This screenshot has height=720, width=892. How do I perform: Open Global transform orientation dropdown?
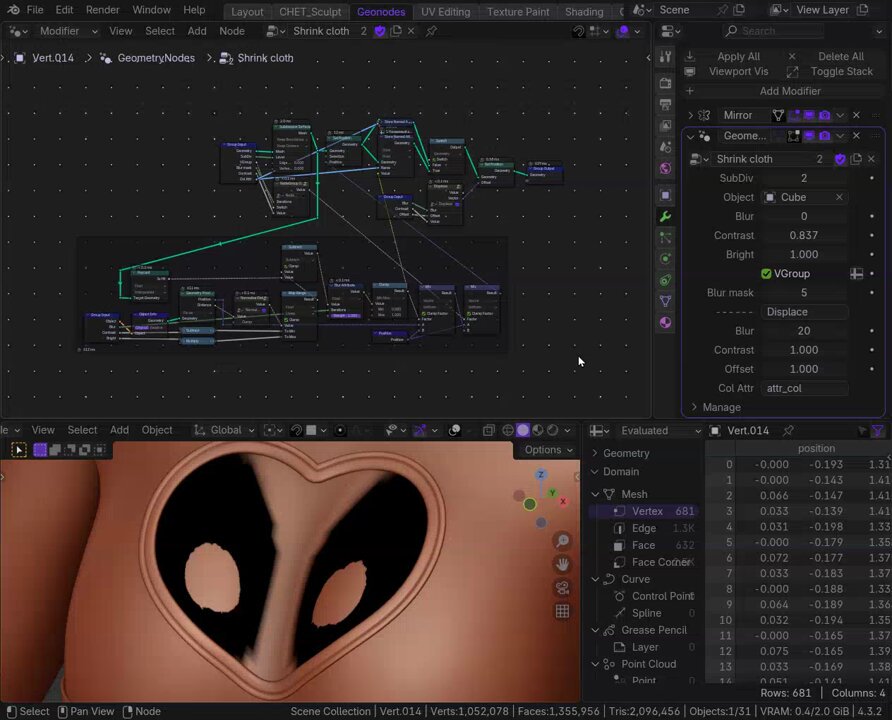click(x=225, y=431)
